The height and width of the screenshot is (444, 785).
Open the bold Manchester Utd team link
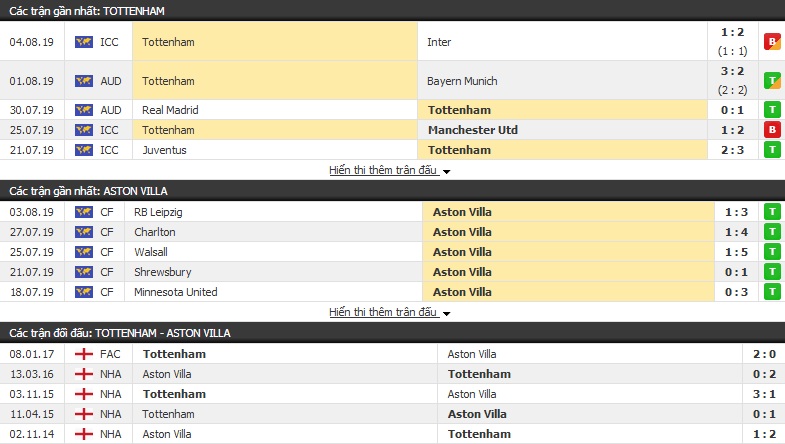coord(473,130)
